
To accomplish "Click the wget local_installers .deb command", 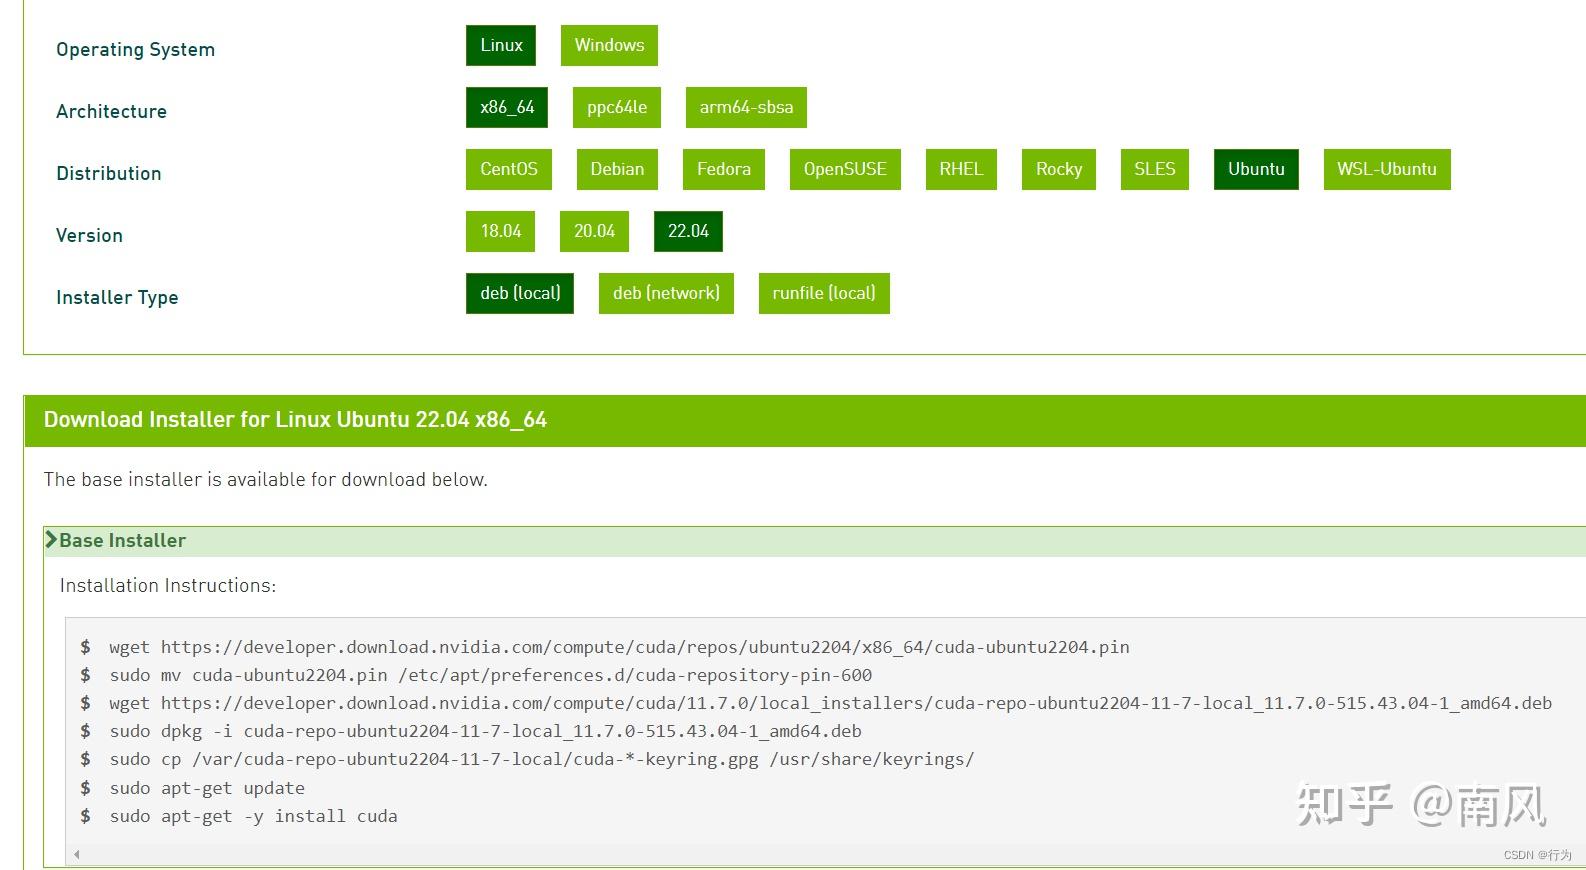I will pyautogui.click(x=830, y=703).
